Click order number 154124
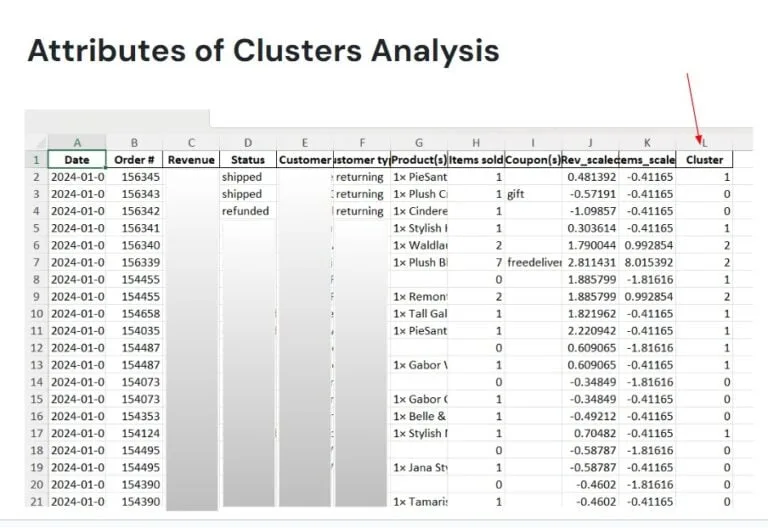768x528 pixels. pos(134,433)
